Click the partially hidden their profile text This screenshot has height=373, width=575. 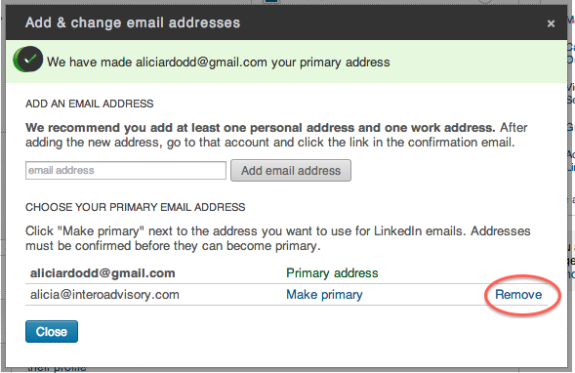(57, 367)
